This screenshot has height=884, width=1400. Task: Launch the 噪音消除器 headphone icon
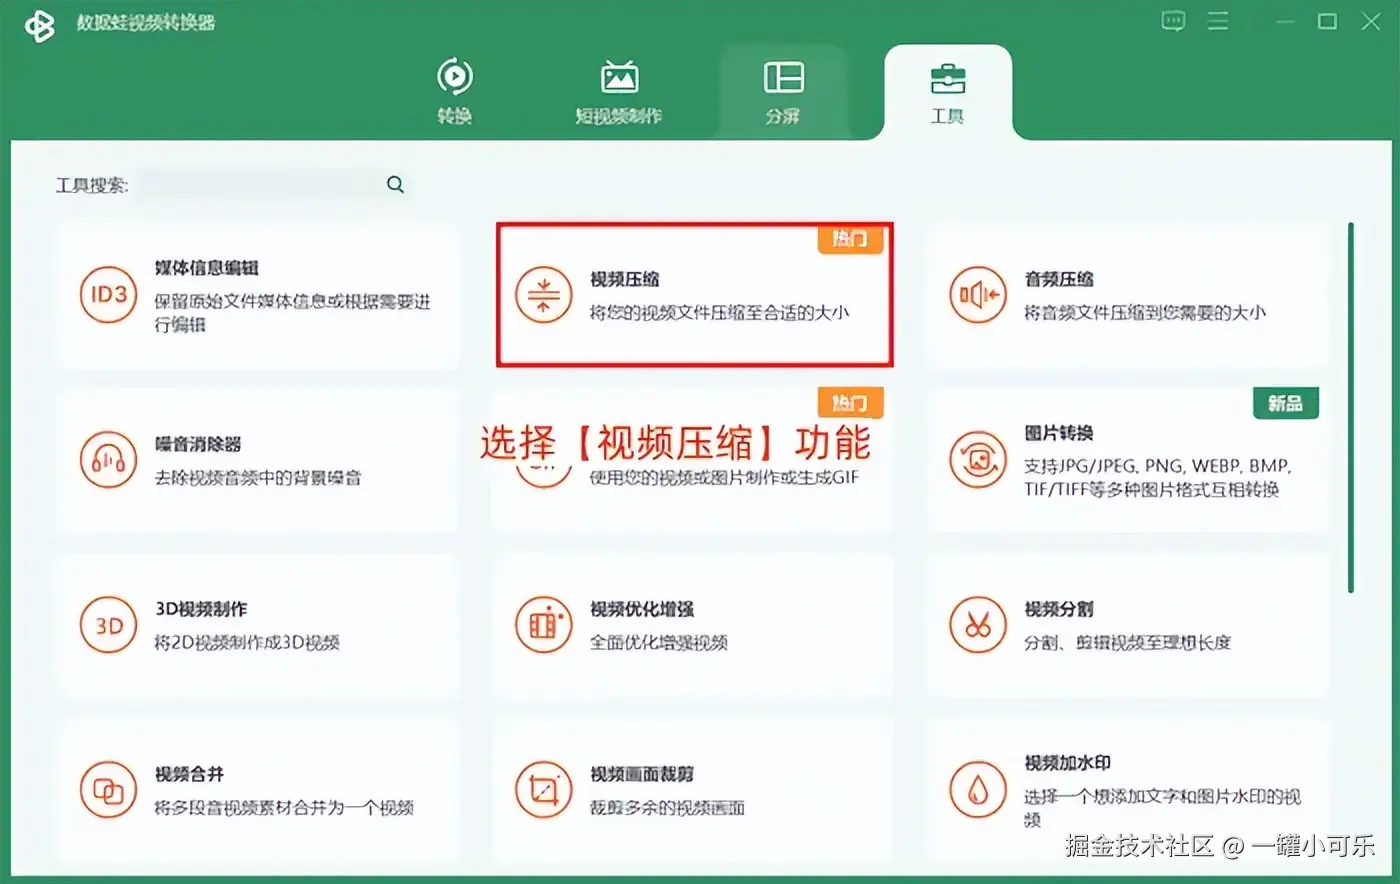(x=108, y=459)
